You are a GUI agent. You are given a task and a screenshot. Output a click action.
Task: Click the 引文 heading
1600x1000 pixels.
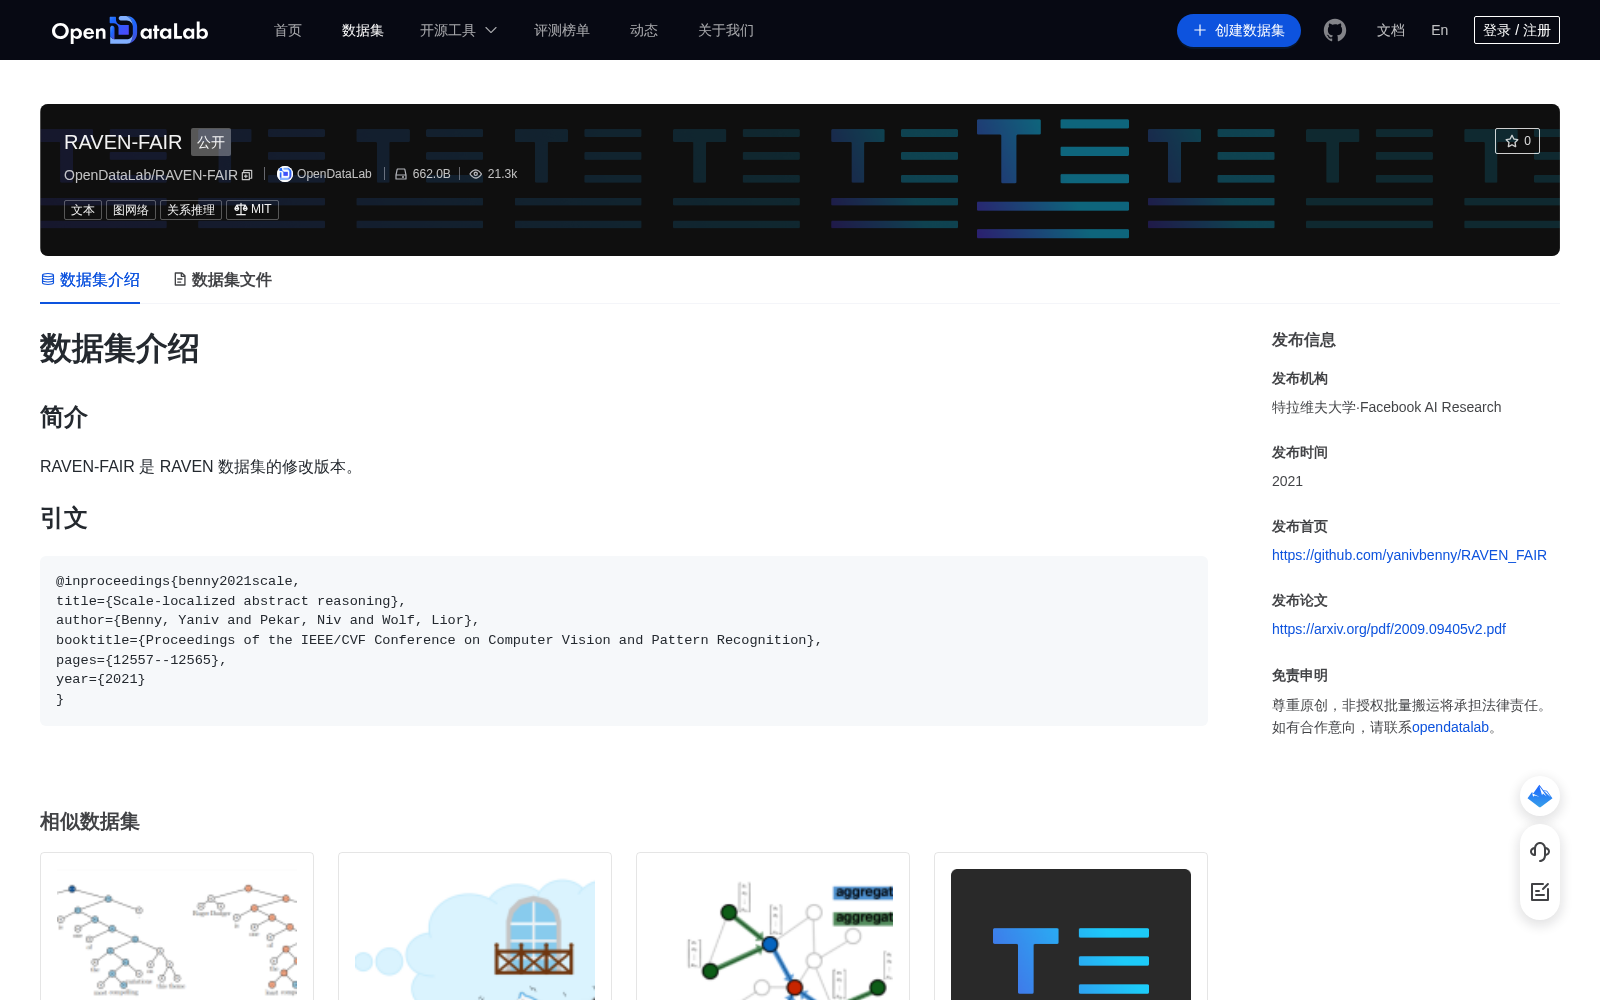(64, 518)
